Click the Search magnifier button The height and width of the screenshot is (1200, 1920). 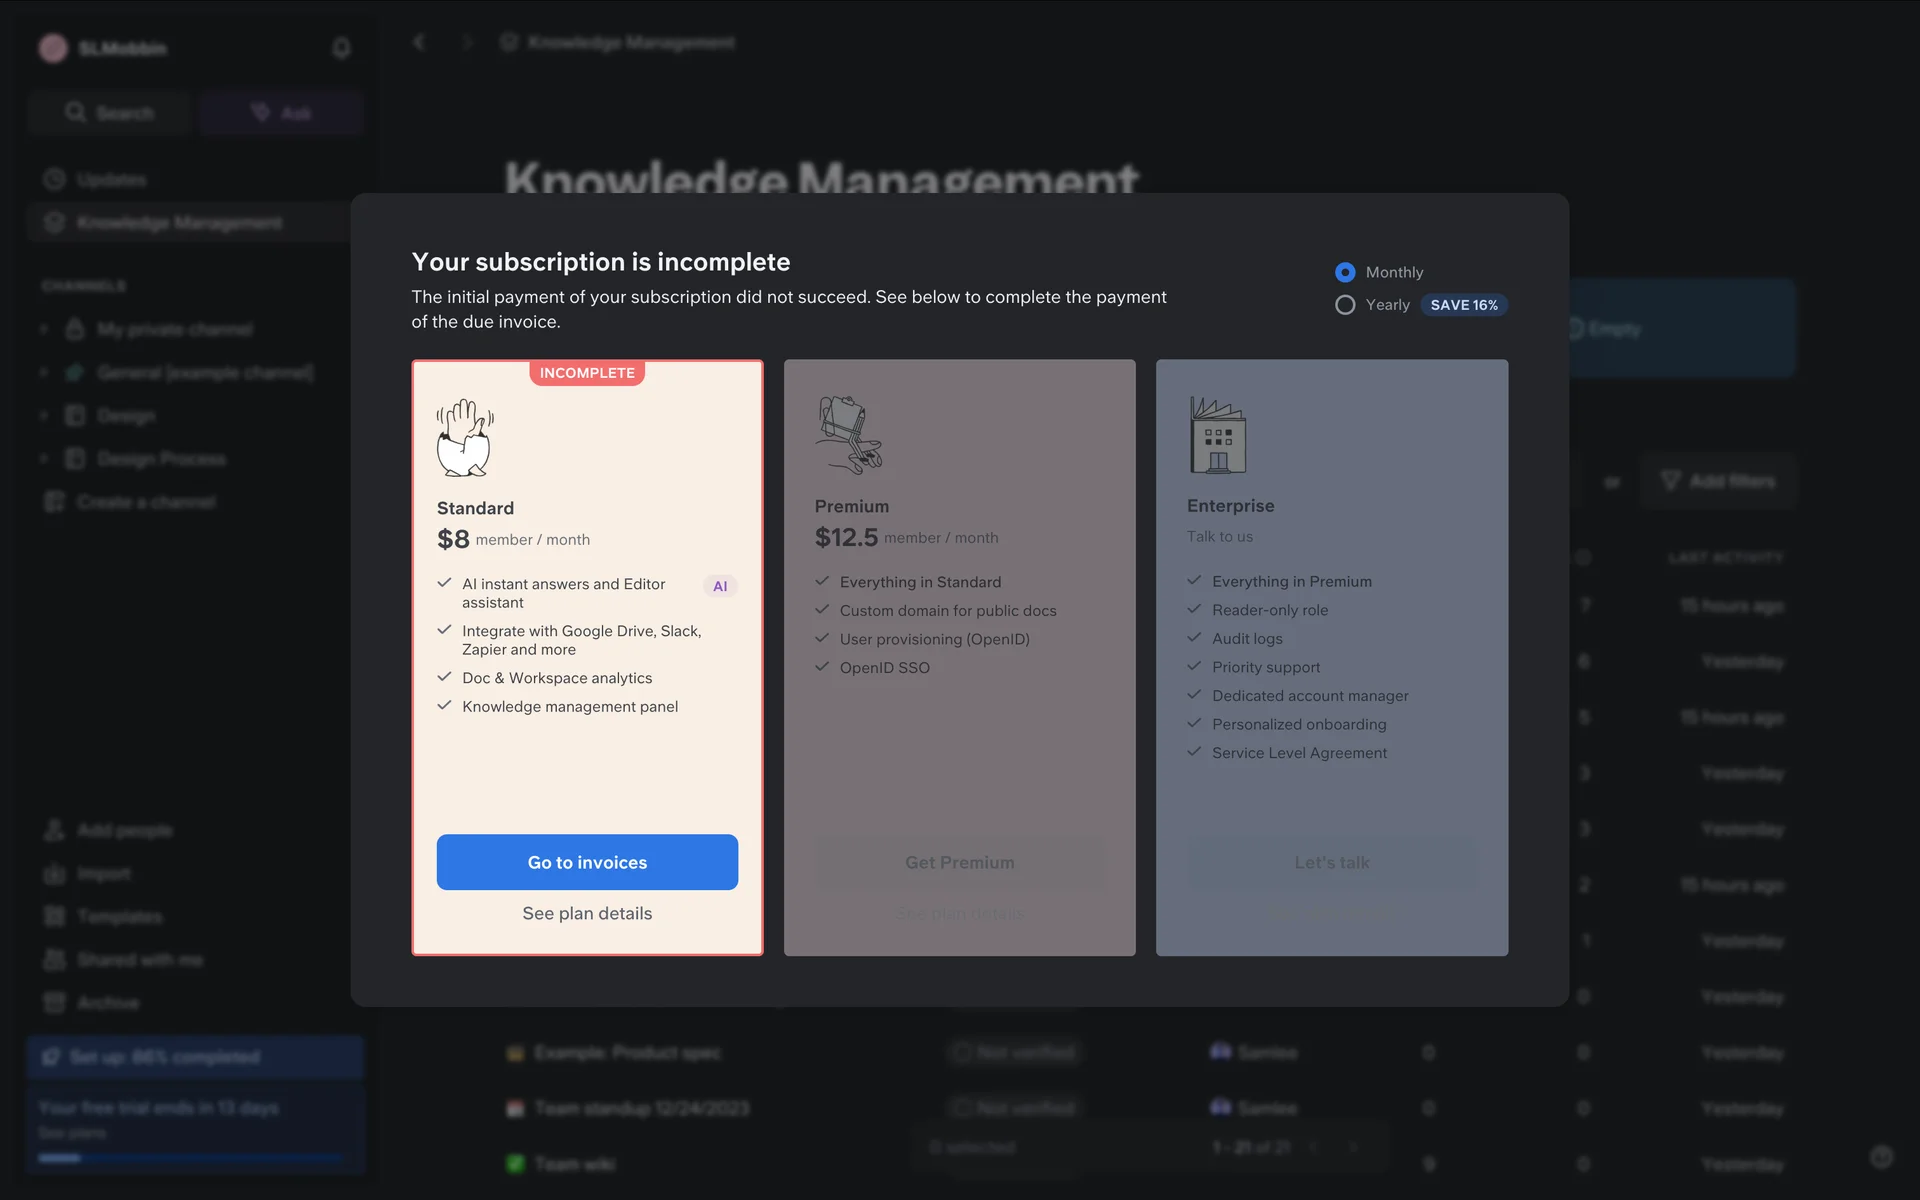point(109,113)
